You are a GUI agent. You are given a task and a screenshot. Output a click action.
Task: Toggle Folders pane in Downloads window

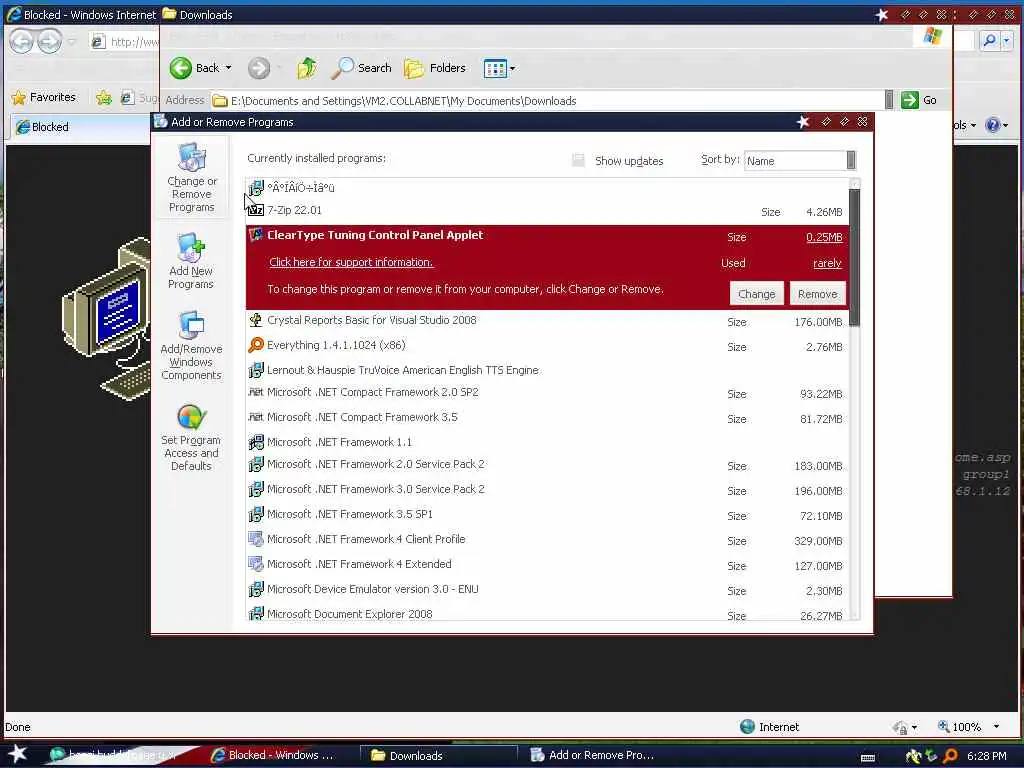[x=435, y=68]
